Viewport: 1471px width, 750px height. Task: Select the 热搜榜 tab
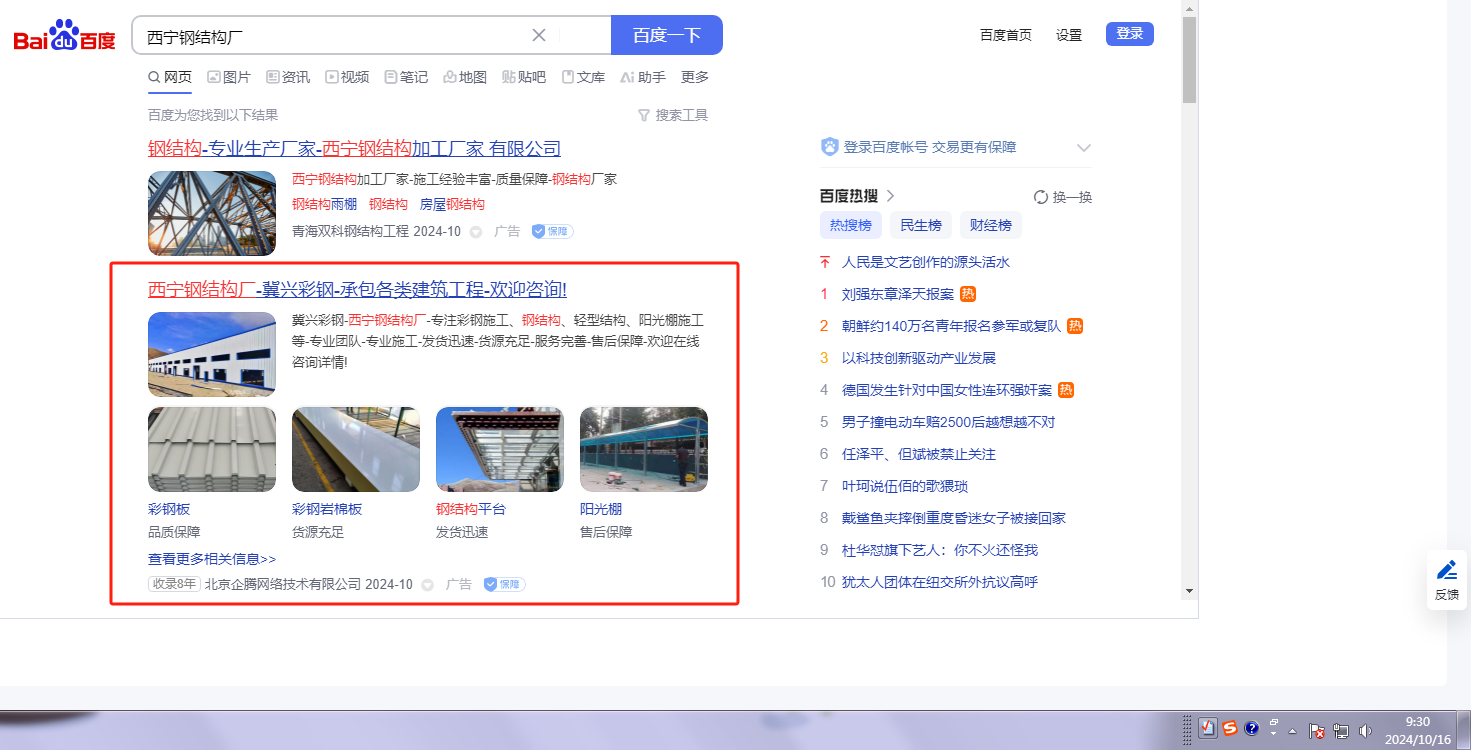tap(851, 225)
